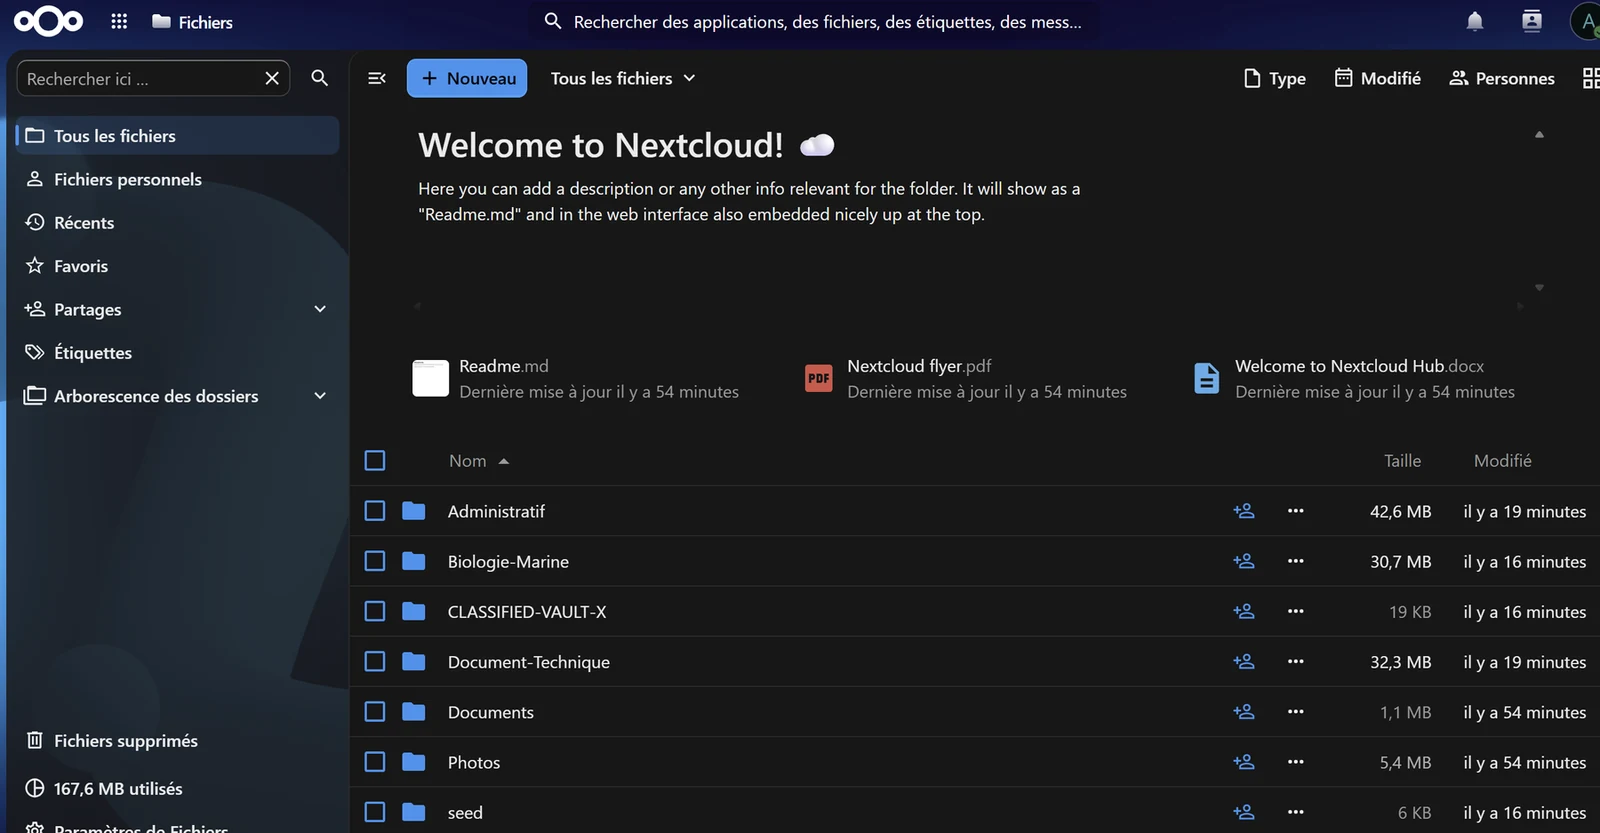
Task: Share the CLASSIFIED-VAULT-X folder via share icon
Action: (x=1244, y=611)
